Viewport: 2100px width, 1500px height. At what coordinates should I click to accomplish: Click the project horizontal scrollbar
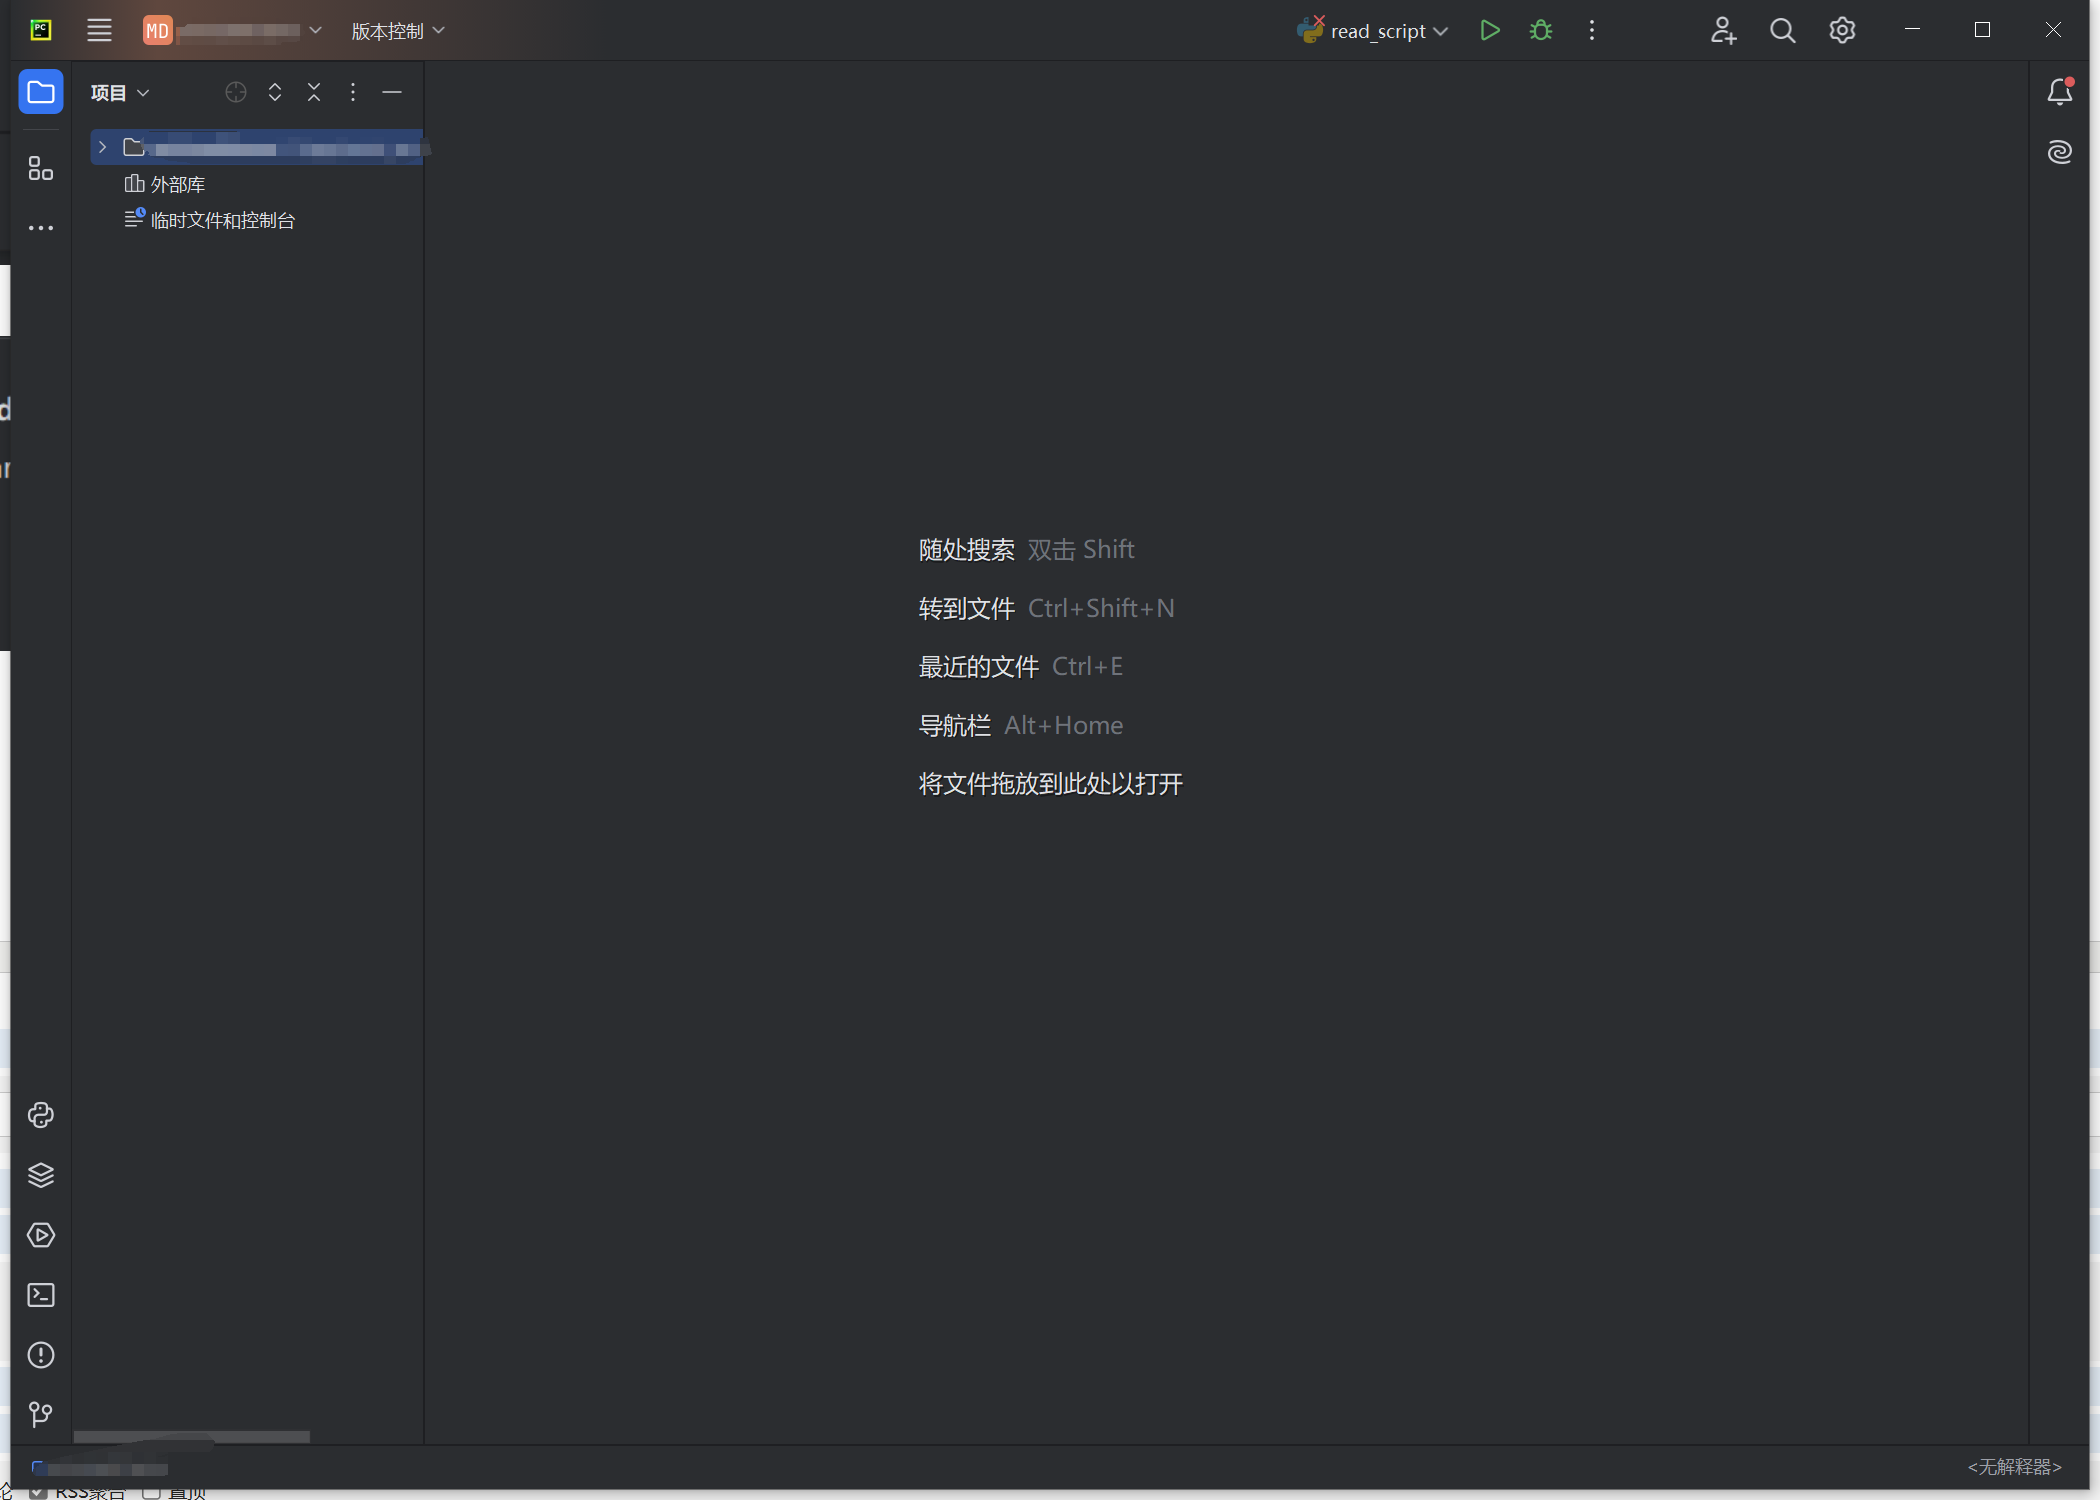pos(192,1437)
